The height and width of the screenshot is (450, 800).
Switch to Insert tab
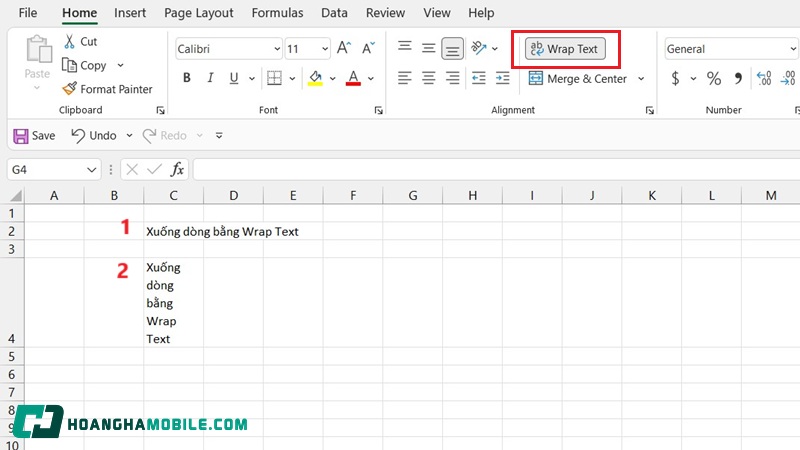tap(130, 13)
